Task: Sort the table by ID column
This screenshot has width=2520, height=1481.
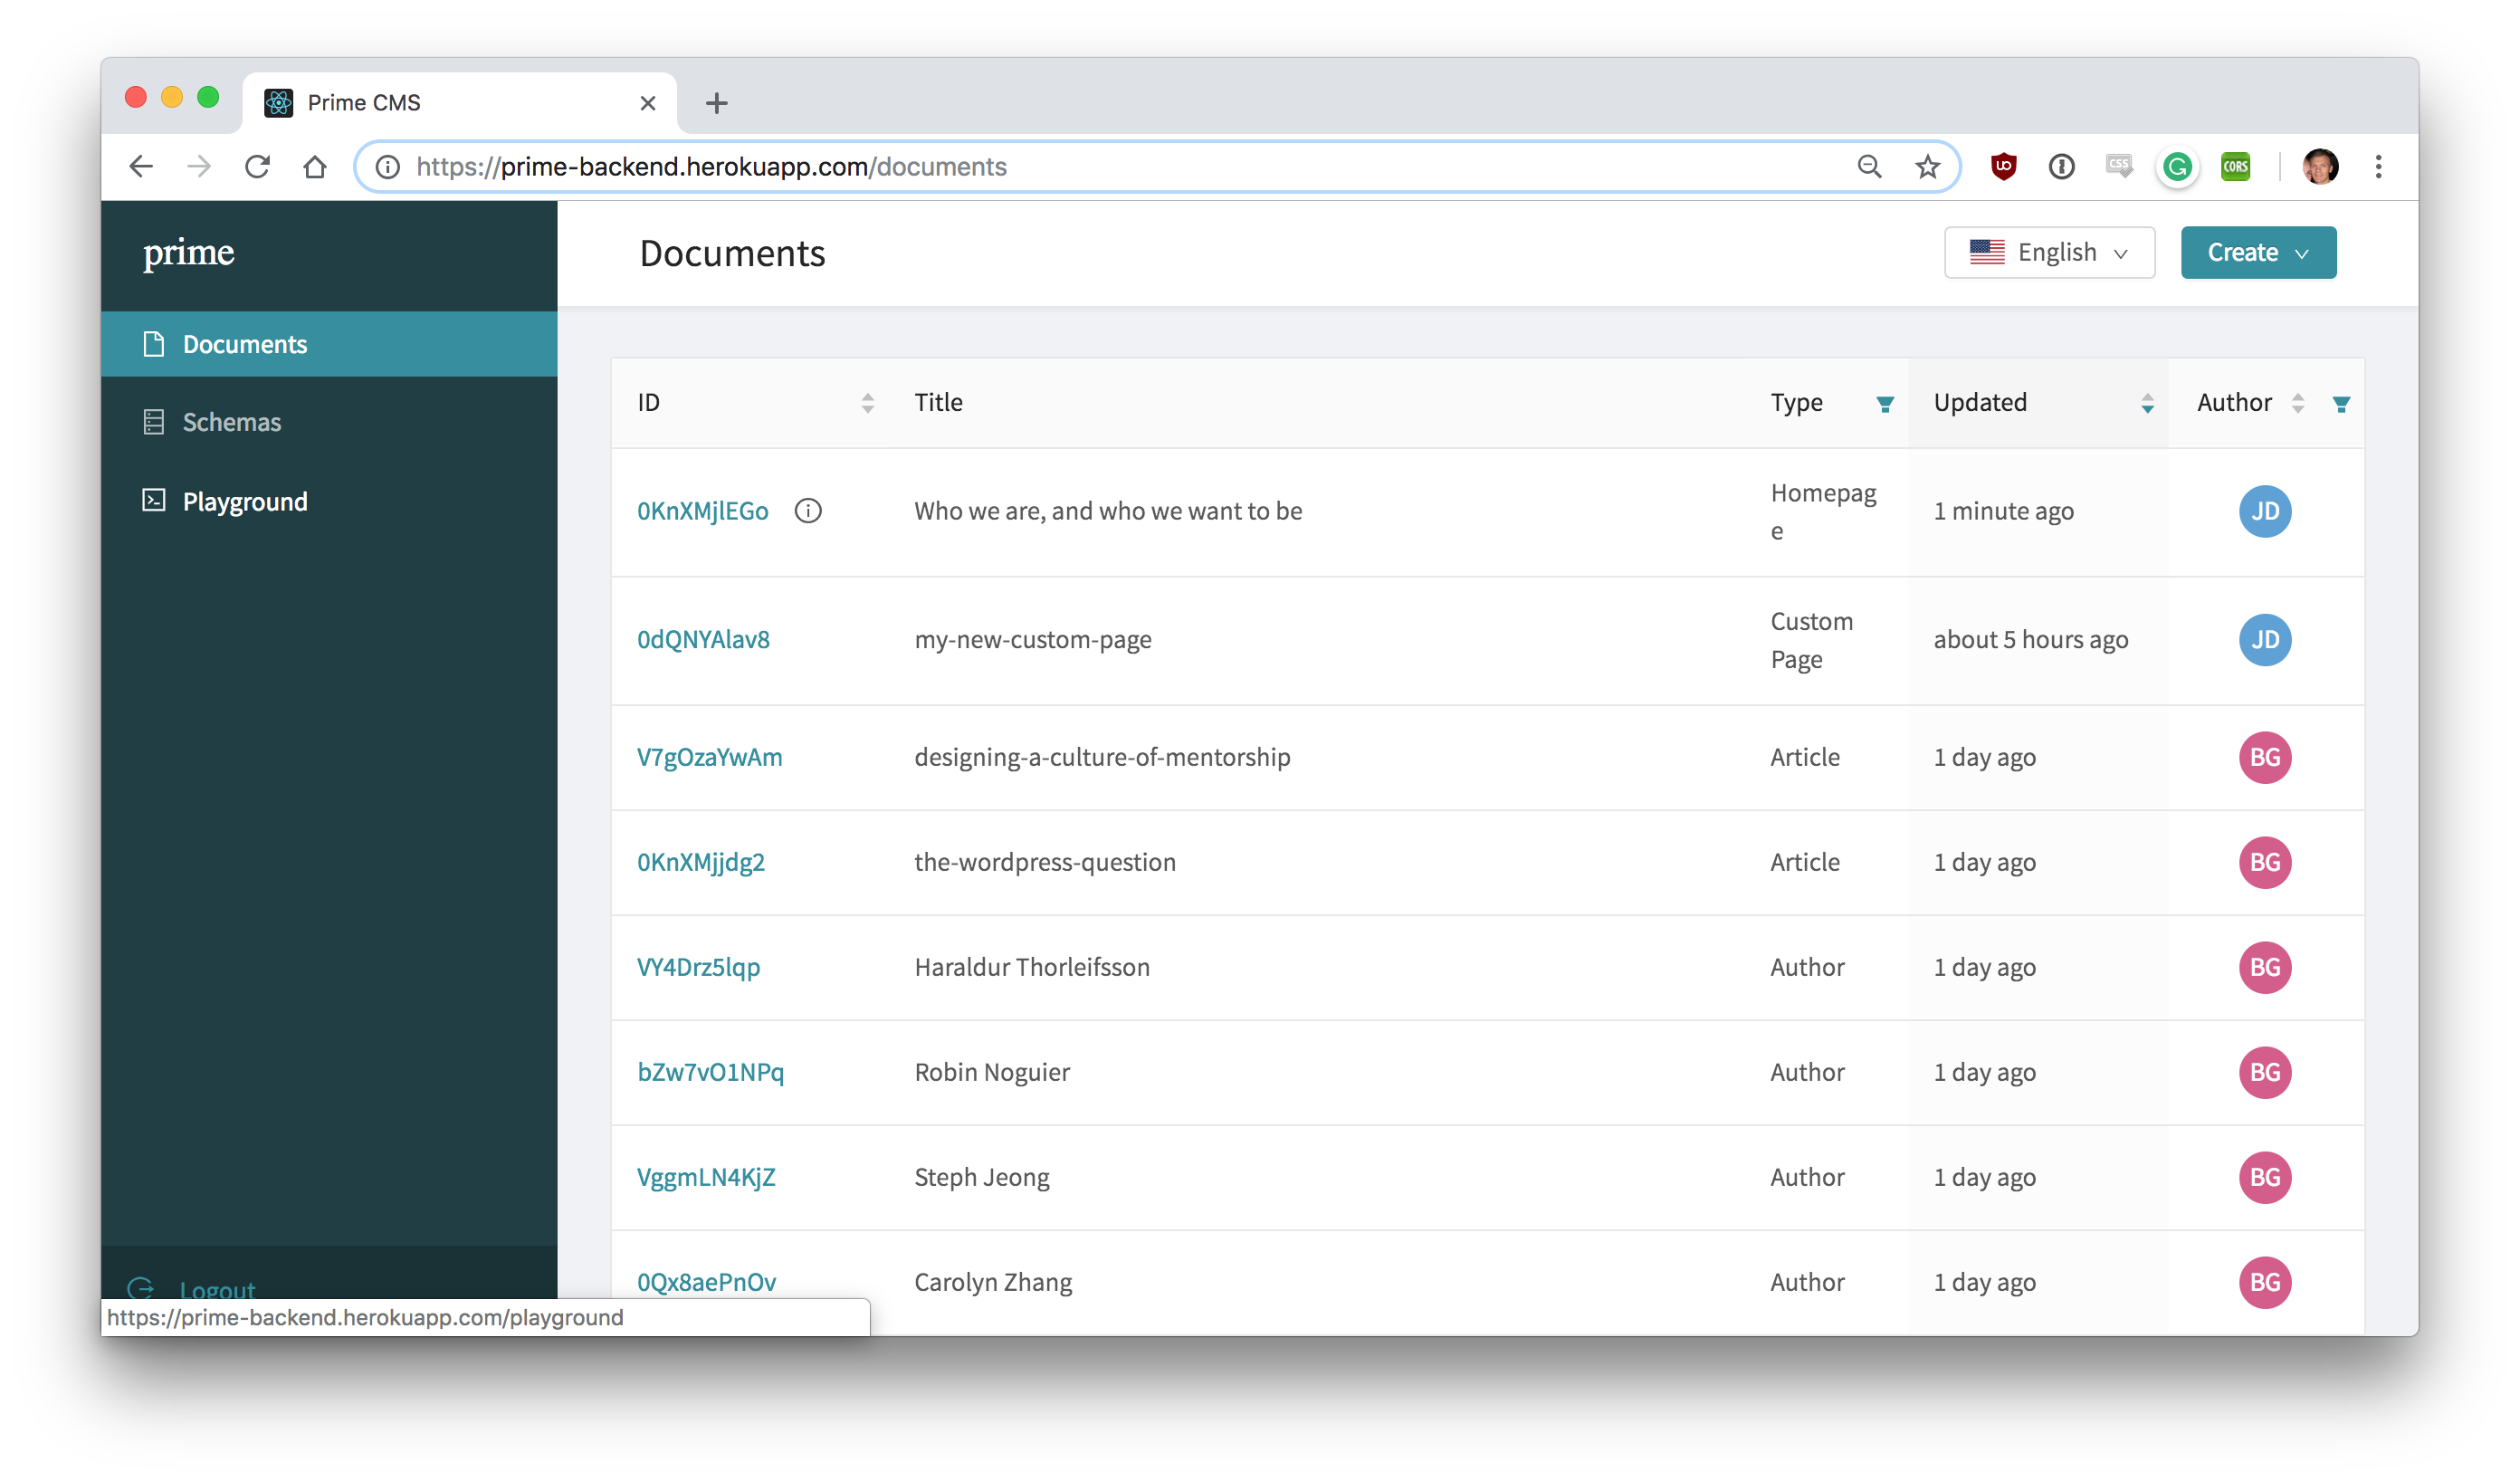Action: 867,403
